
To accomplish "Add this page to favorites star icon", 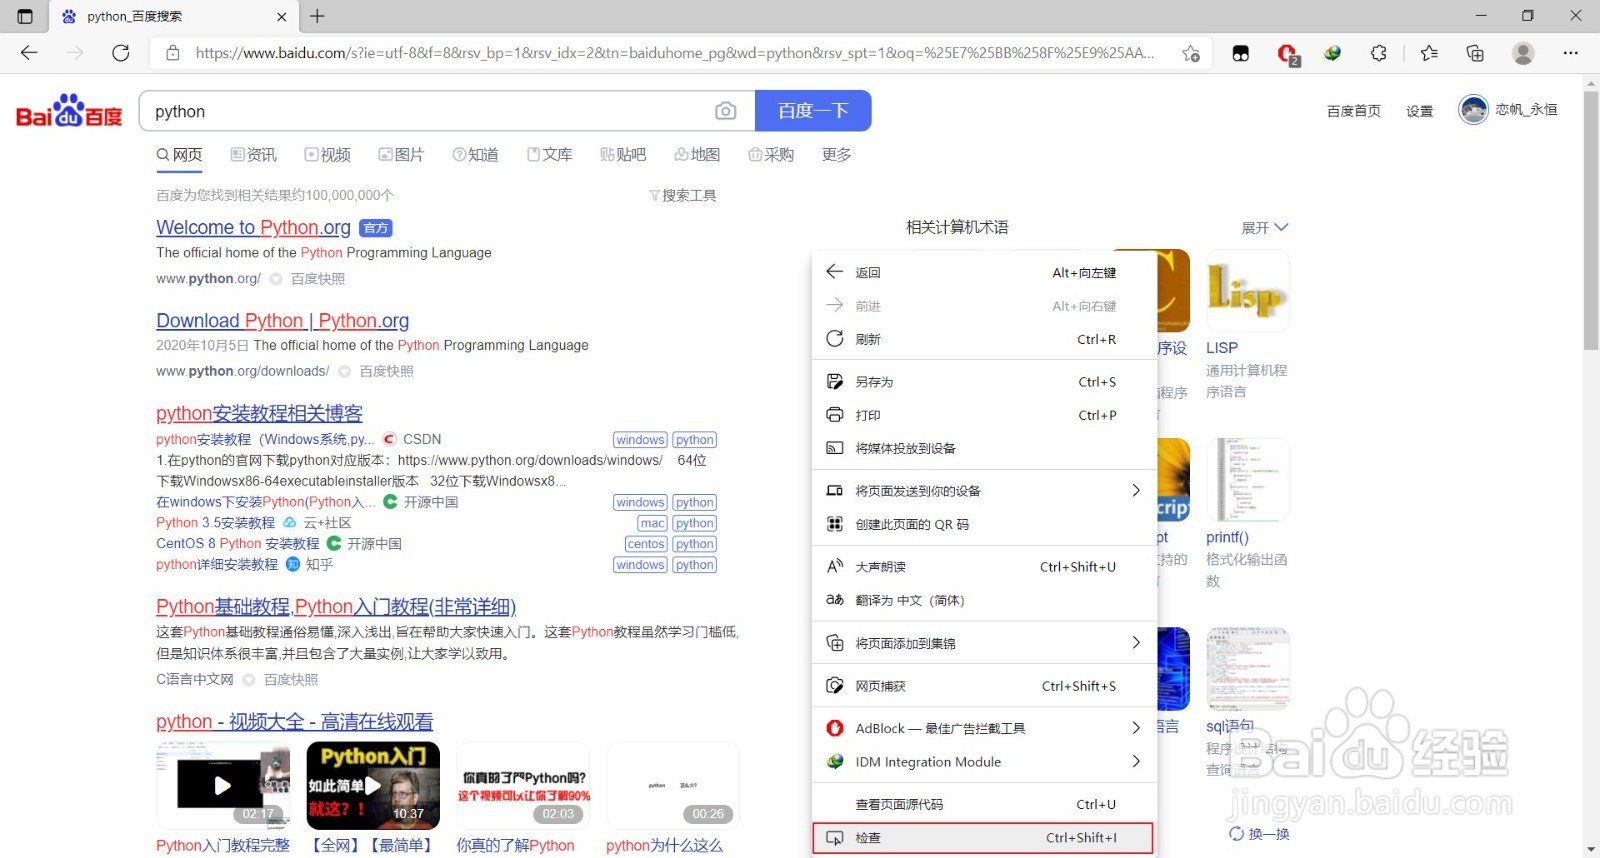I will pos(1191,53).
